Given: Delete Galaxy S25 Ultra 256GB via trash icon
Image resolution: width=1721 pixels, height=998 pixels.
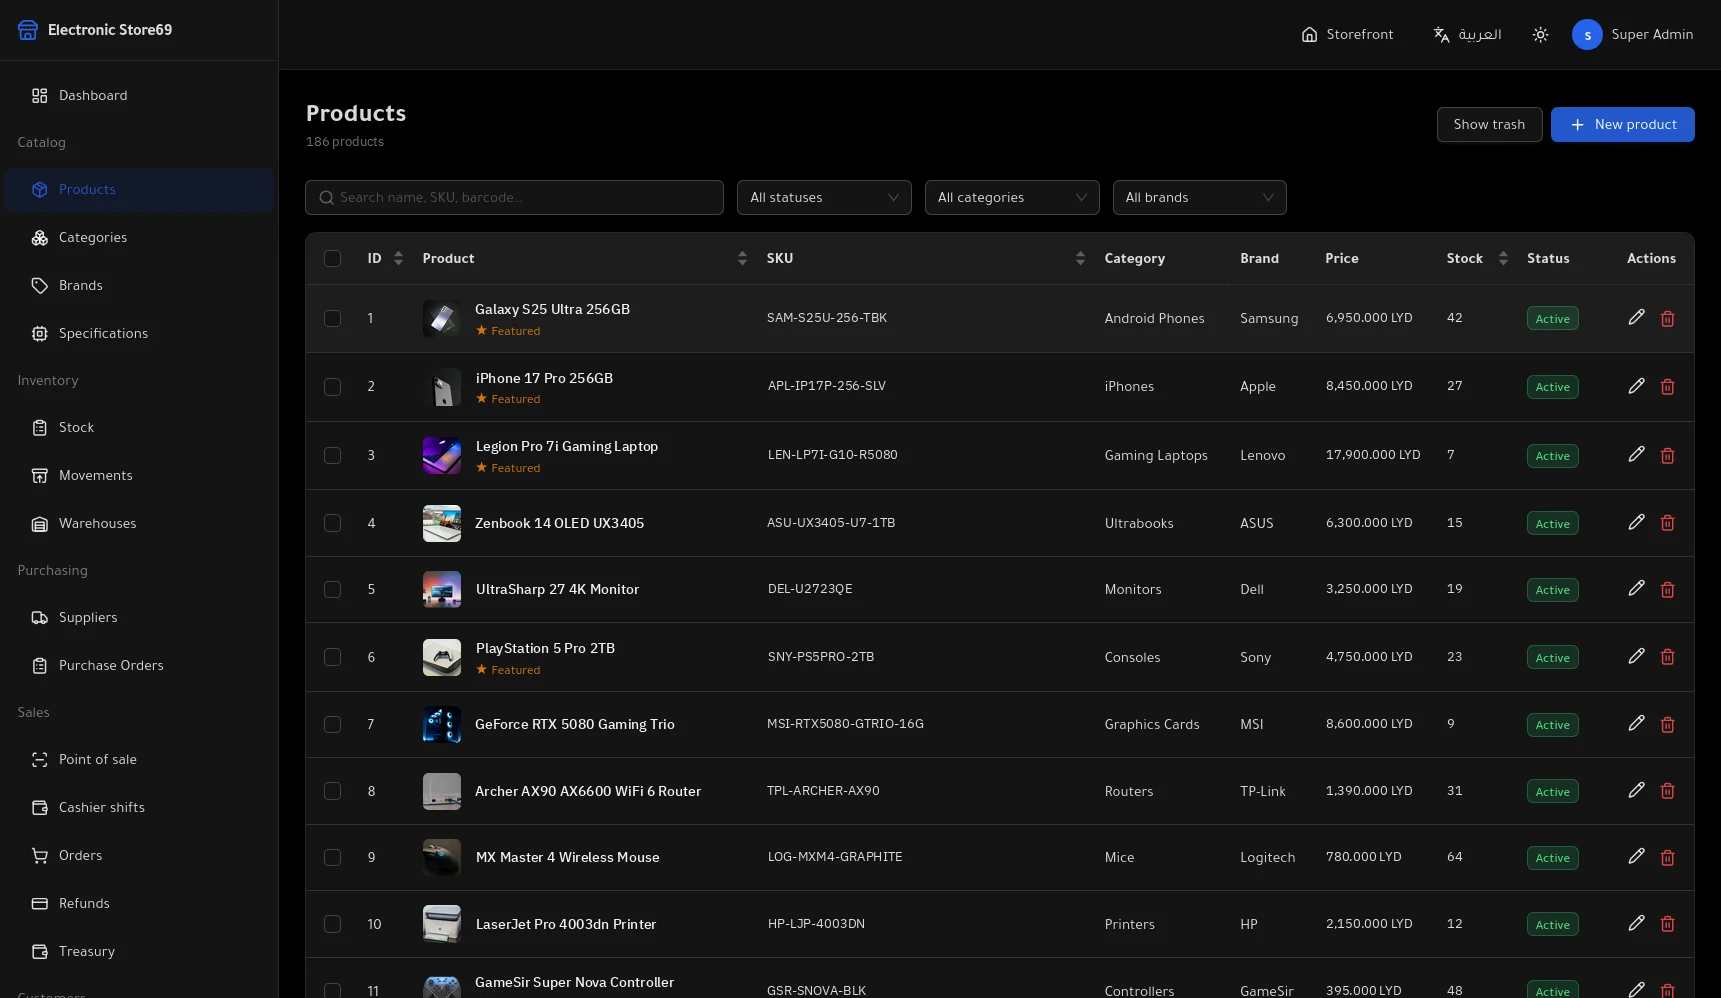Looking at the screenshot, I should [1667, 319].
